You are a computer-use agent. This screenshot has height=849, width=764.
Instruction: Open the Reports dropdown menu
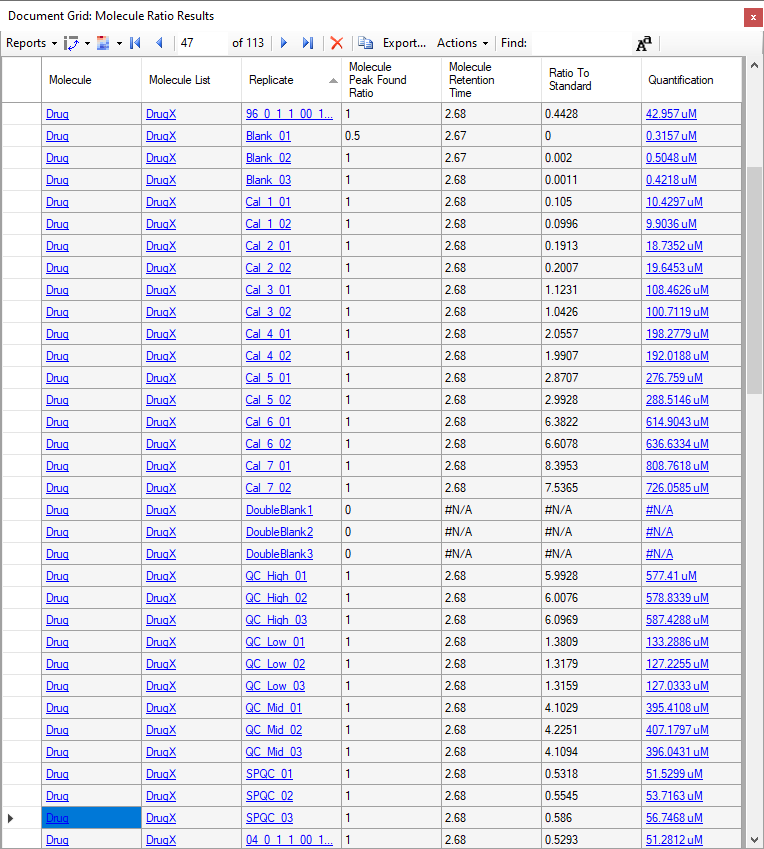31,43
